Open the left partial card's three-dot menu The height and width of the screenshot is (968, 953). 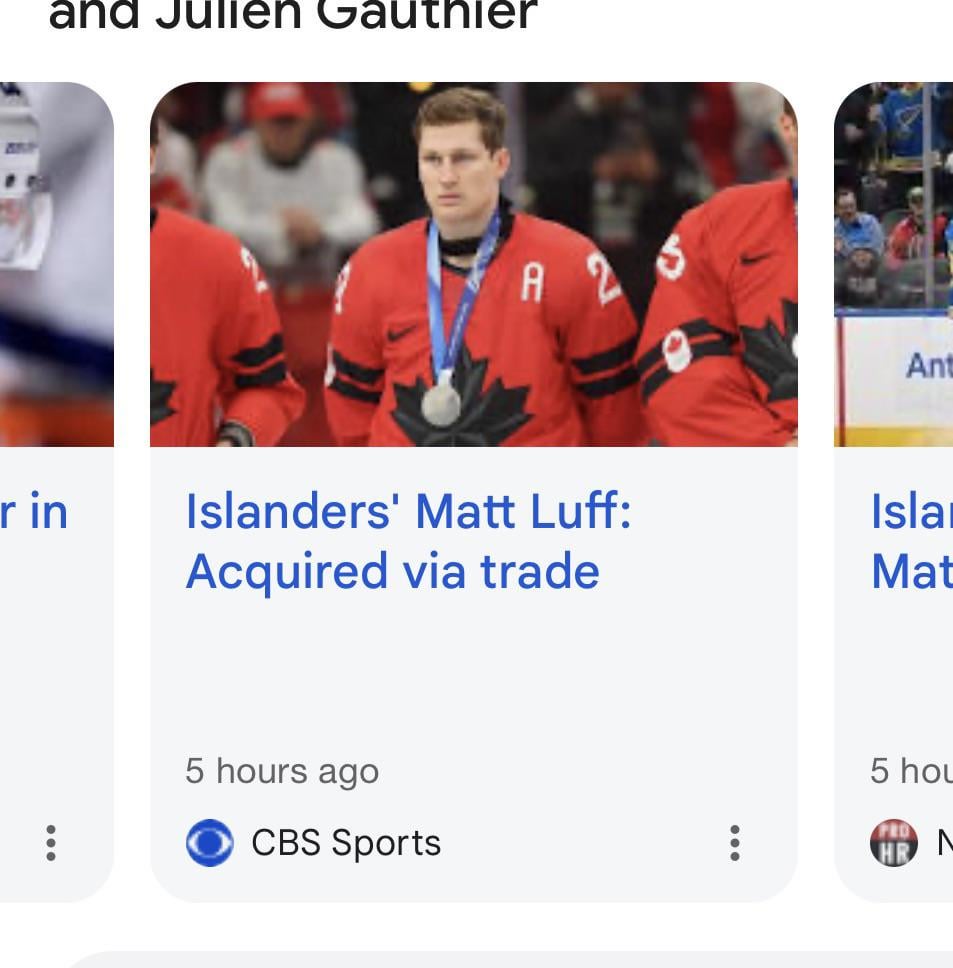[x=51, y=843]
